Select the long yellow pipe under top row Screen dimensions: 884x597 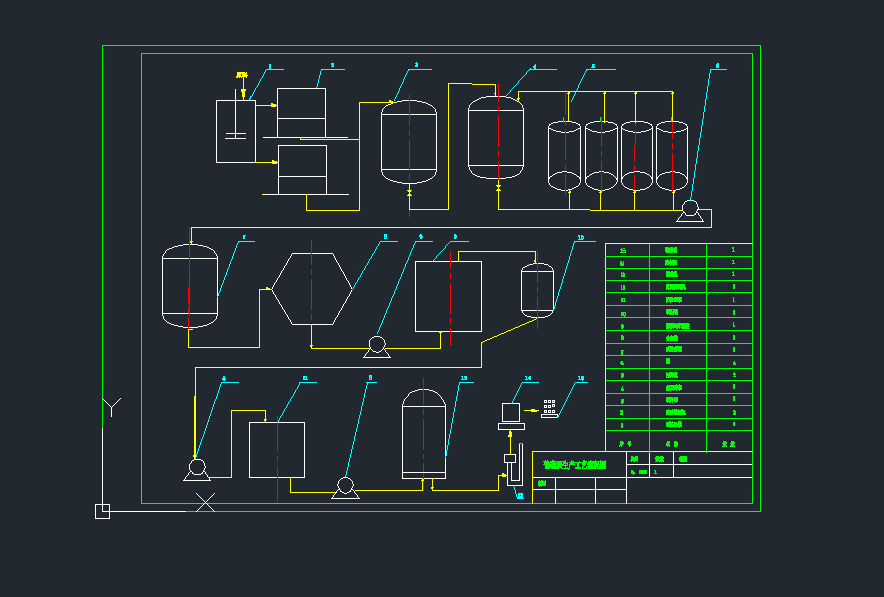click(451, 227)
